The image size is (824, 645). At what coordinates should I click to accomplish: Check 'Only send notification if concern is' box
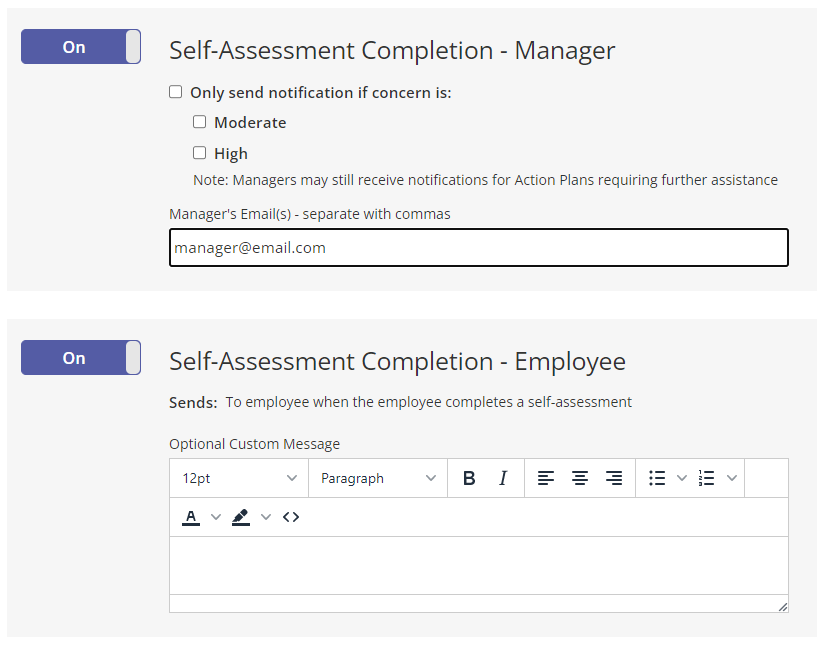pyautogui.click(x=176, y=92)
